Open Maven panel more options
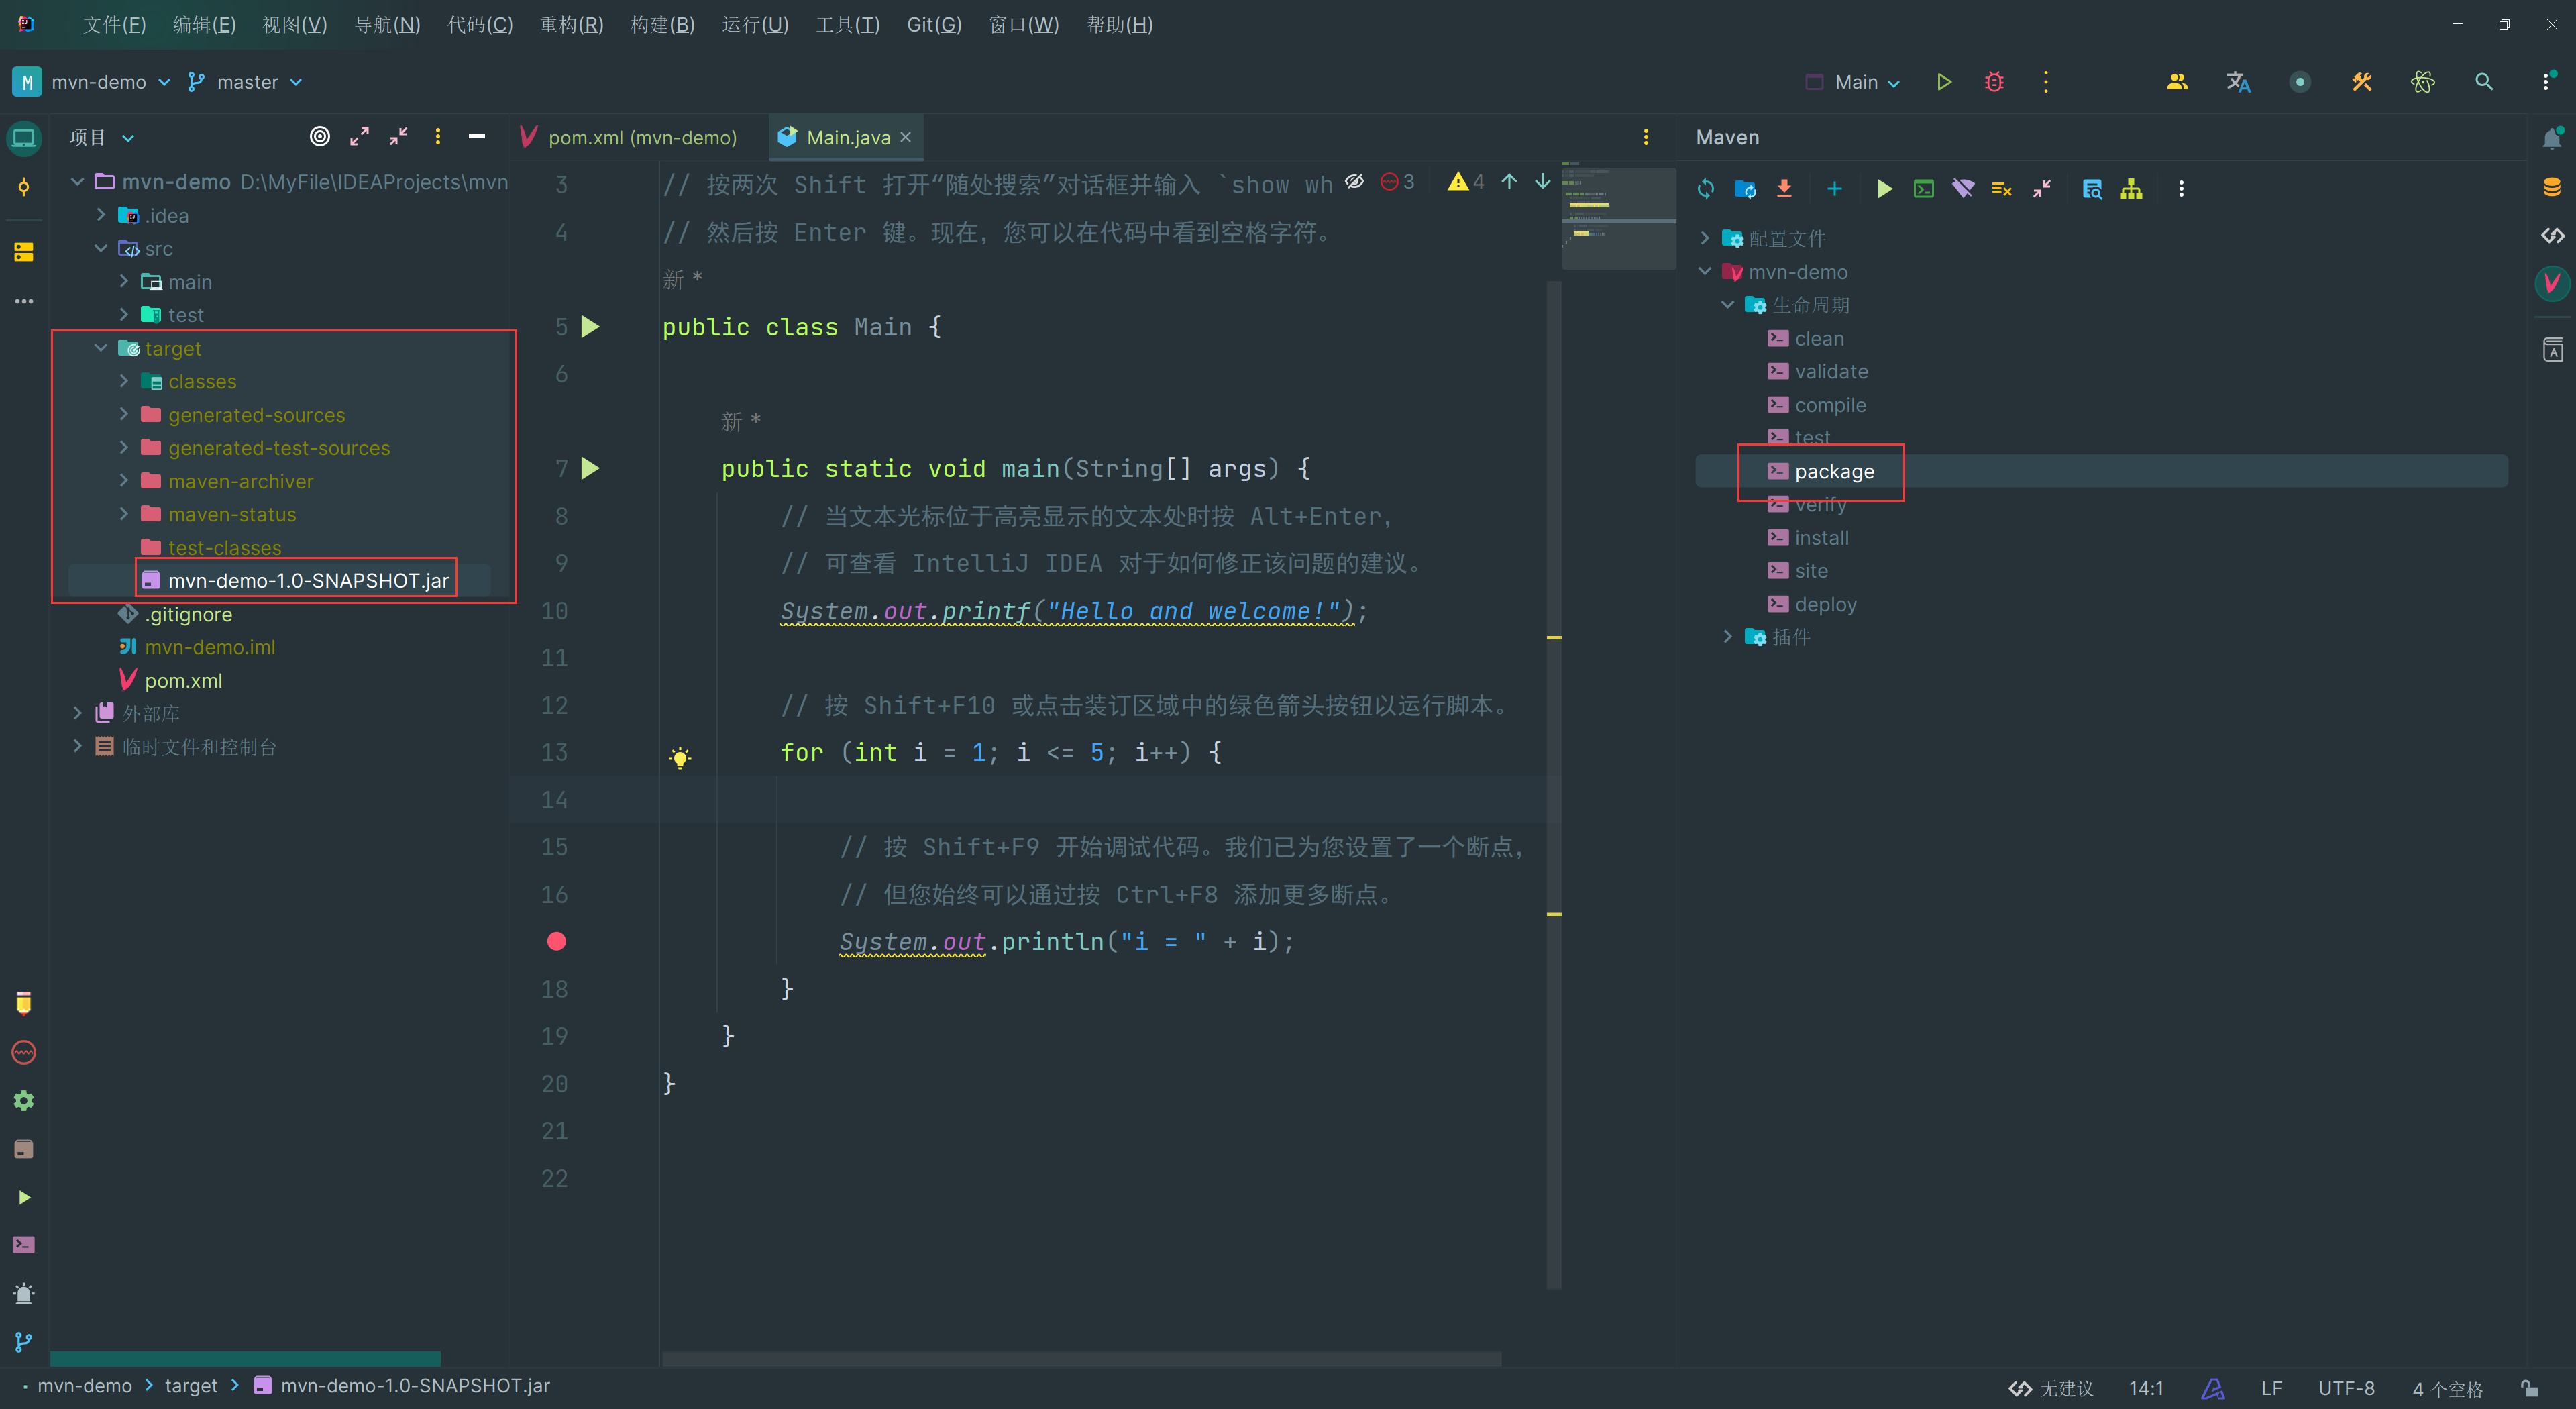Screen dimensions: 2576x1409 tap(2181, 189)
